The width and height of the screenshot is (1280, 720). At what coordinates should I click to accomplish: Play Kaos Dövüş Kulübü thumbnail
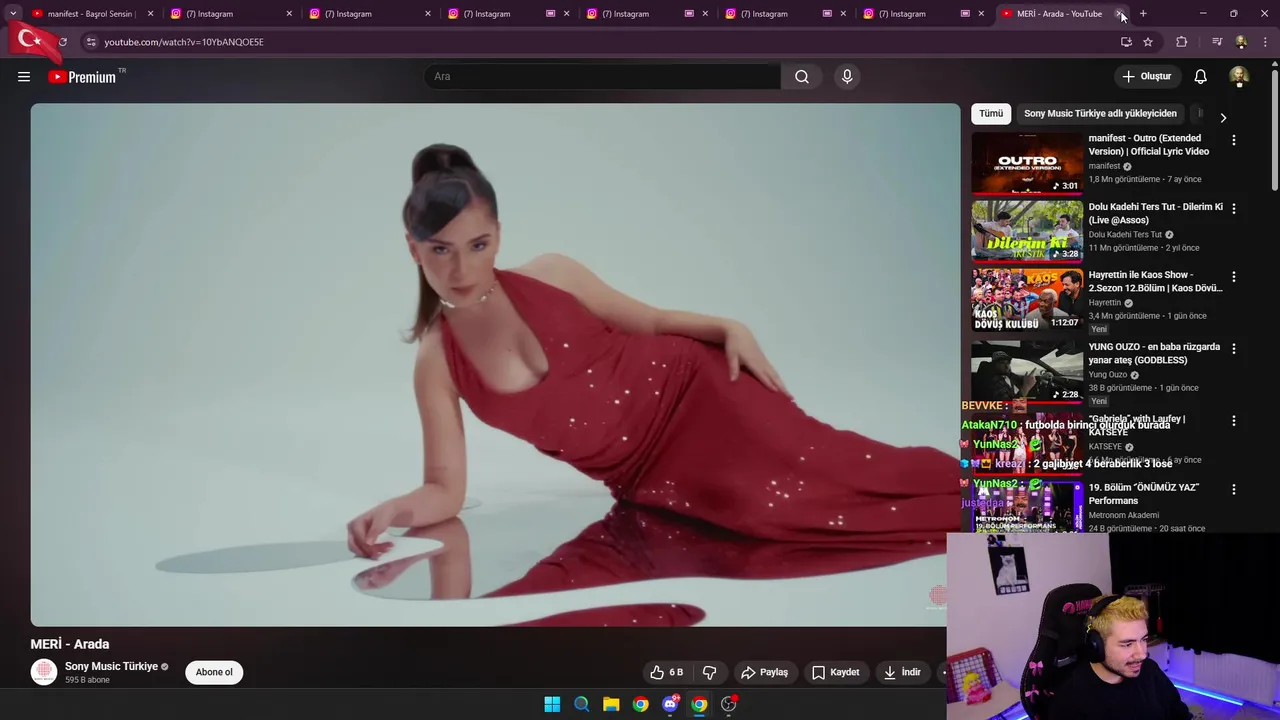pos(1027,299)
